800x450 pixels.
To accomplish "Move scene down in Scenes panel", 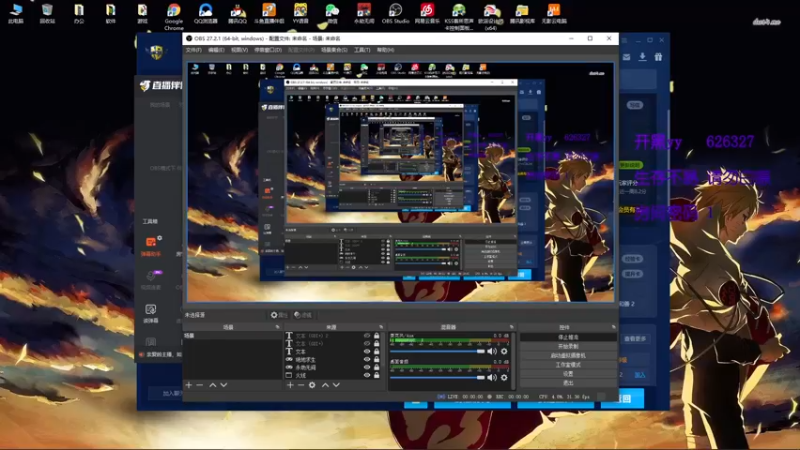I will 223,385.
